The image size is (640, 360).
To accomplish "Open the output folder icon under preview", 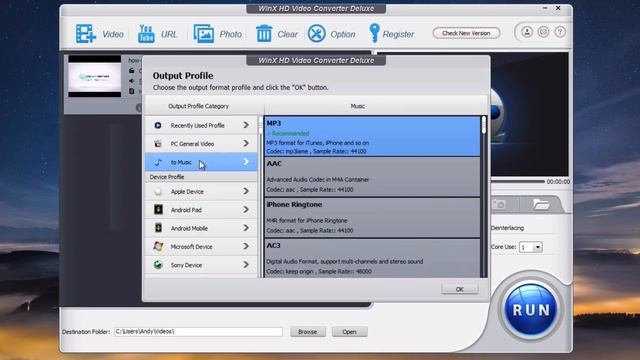I will point(541,204).
